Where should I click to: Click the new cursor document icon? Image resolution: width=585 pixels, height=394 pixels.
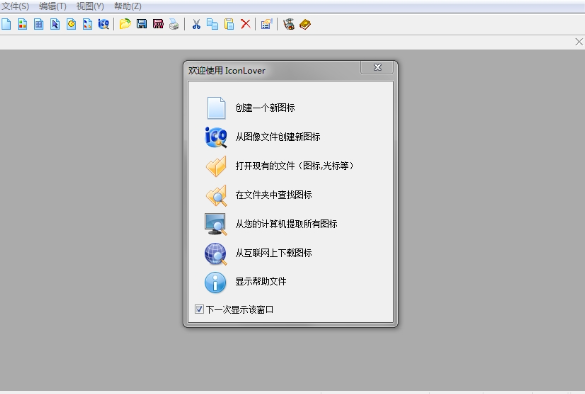pyautogui.click(x=55, y=24)
